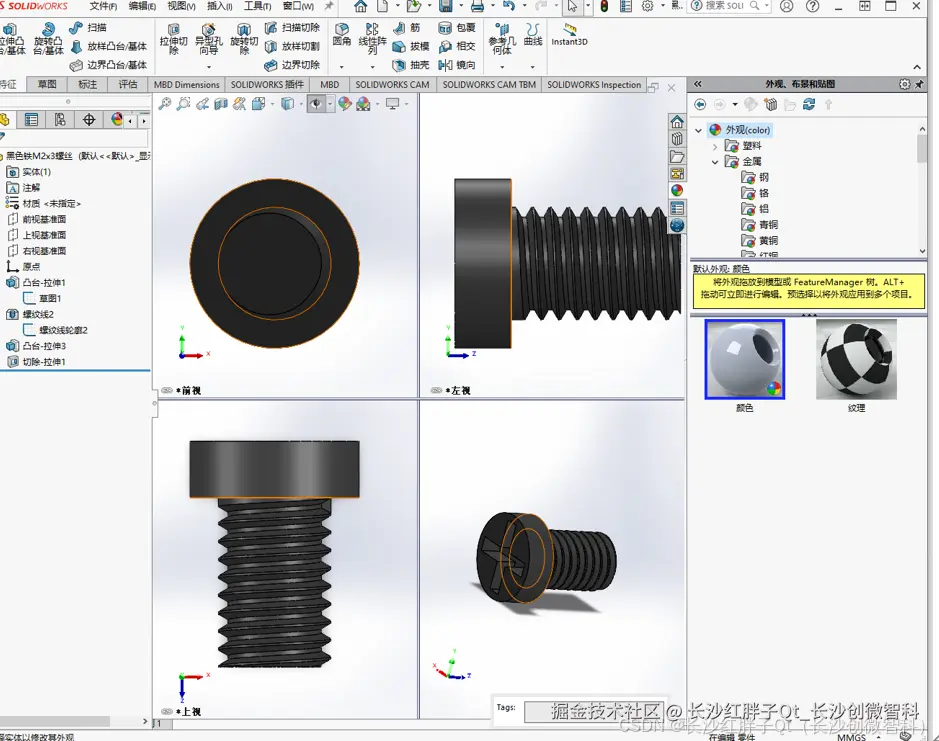Image resolution: width=939 pixels, height=741 pixels.
Task: Click the Section View icon in view toolbar
Action: tap(221, 104)
